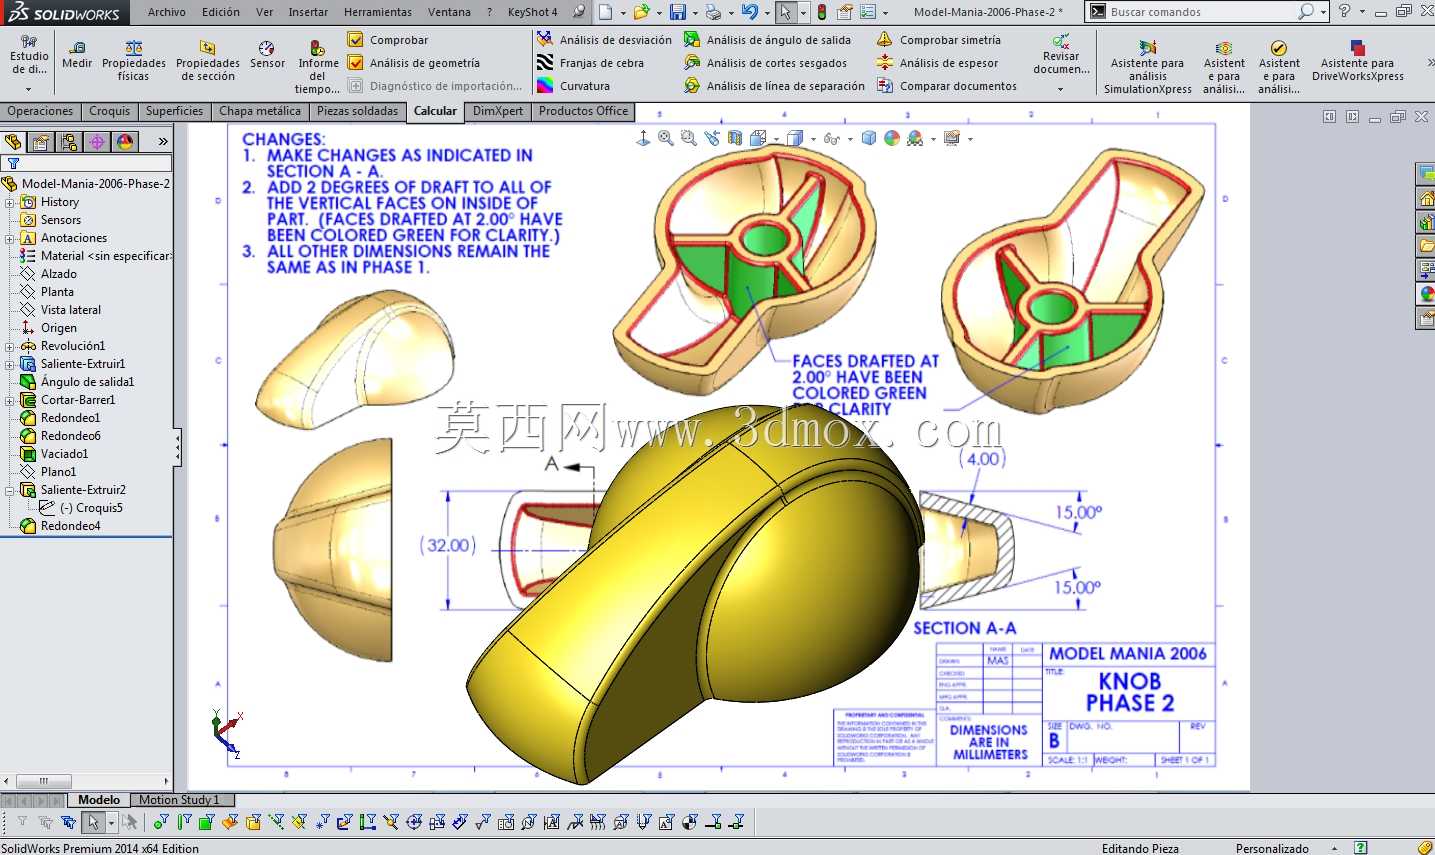1435x855 pixels.
Task: Expand the Revolución1 feature node
Action: tap(10, 346)
